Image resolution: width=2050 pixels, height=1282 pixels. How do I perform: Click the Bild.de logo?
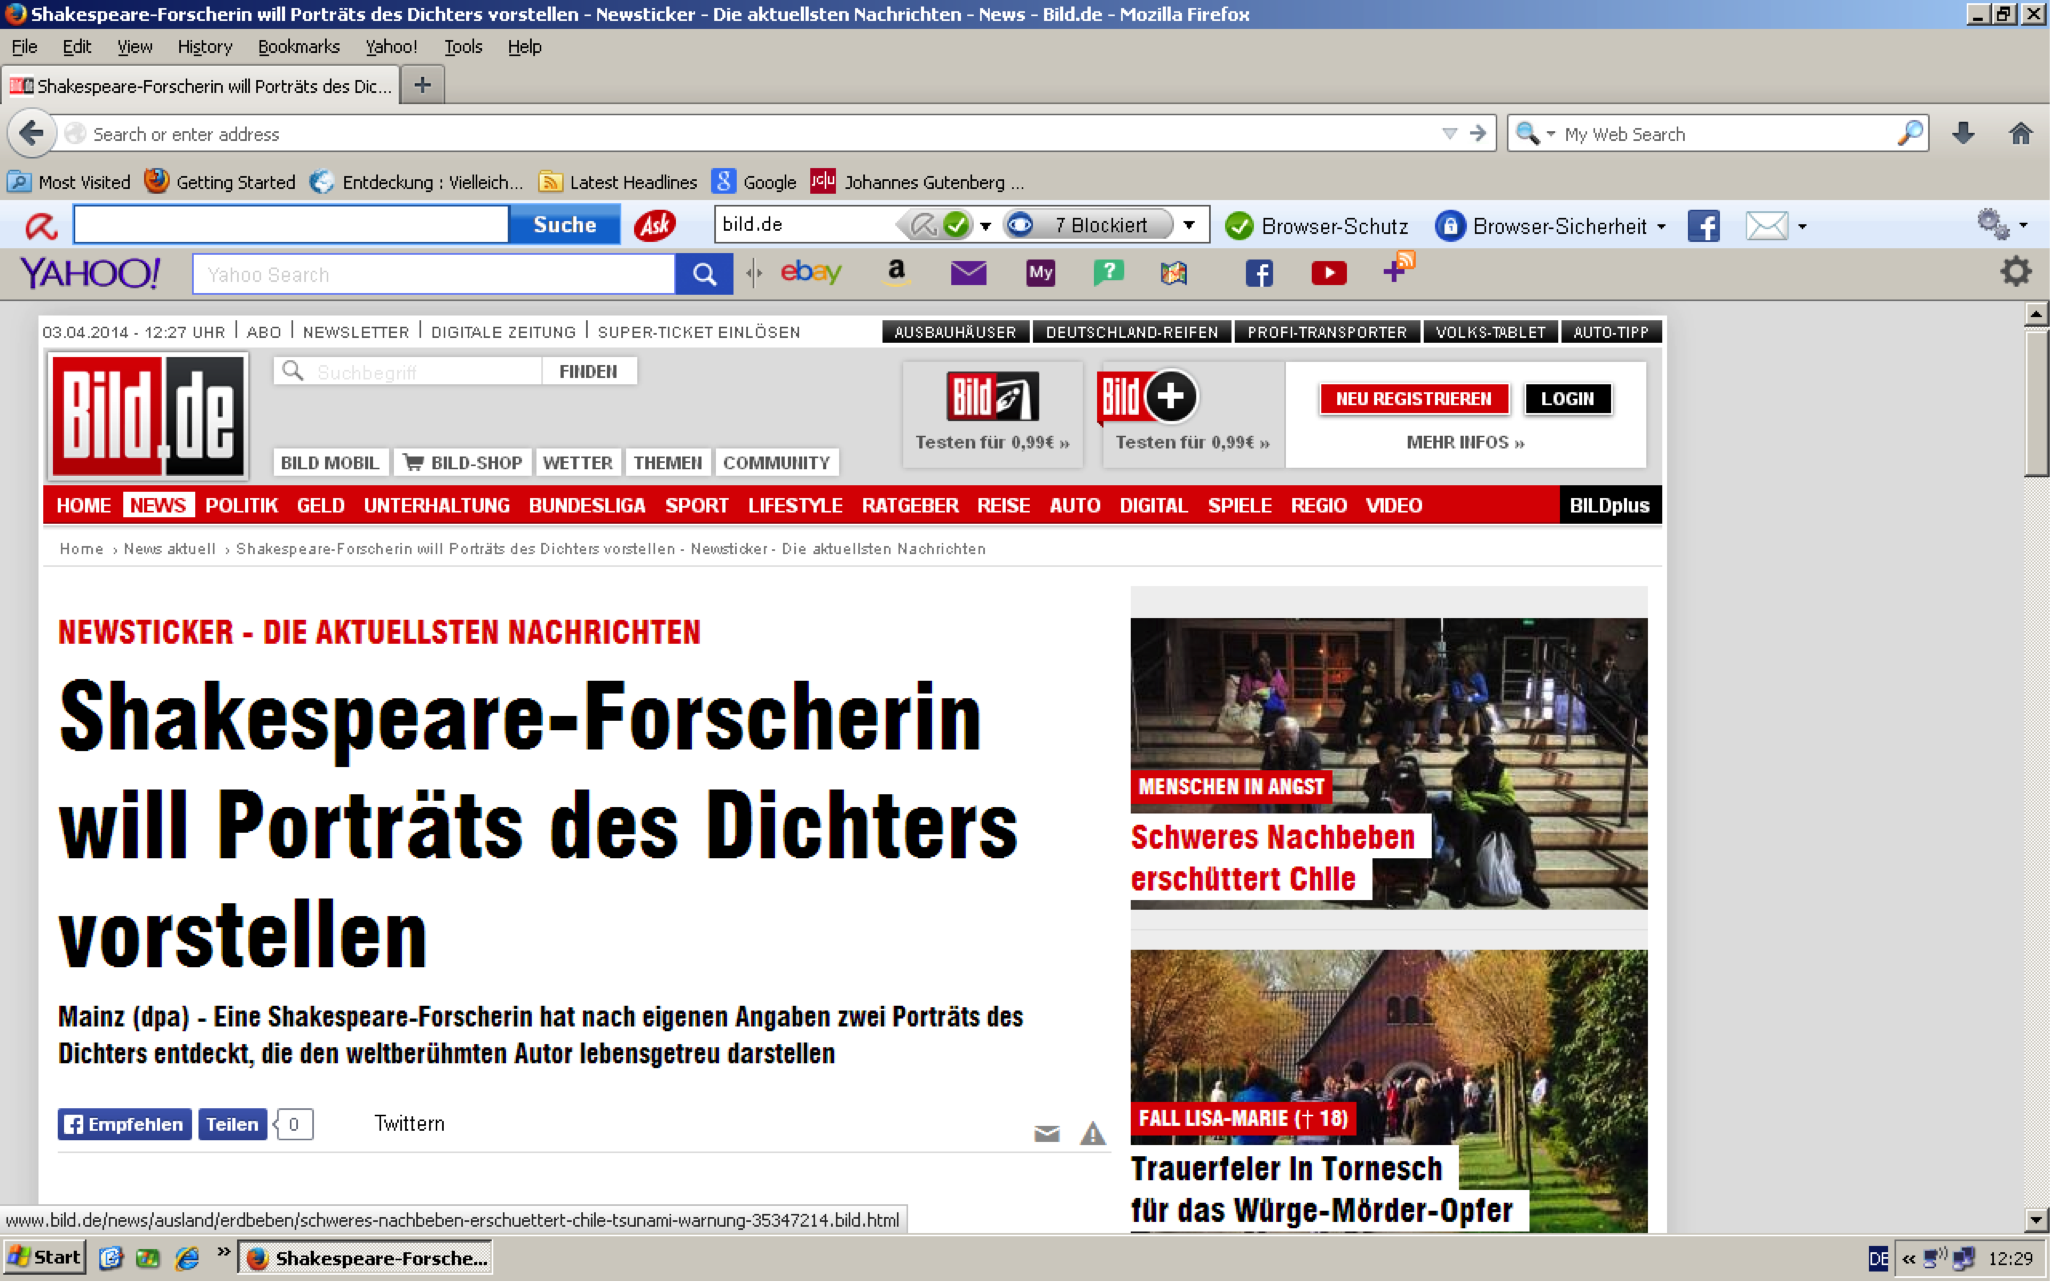point(149,416)
